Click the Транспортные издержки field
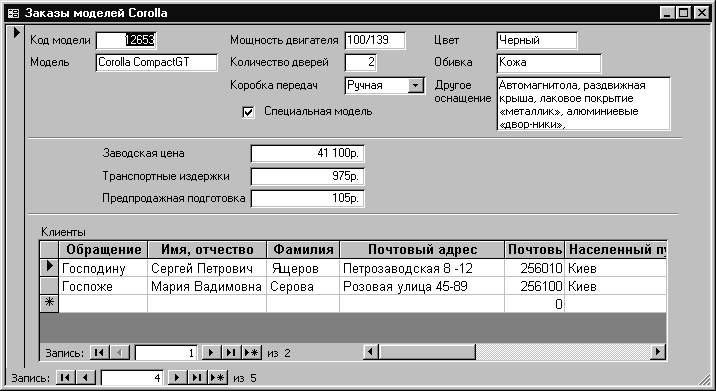The width and height of the screenshot is (716, 391). click(307, 176)
